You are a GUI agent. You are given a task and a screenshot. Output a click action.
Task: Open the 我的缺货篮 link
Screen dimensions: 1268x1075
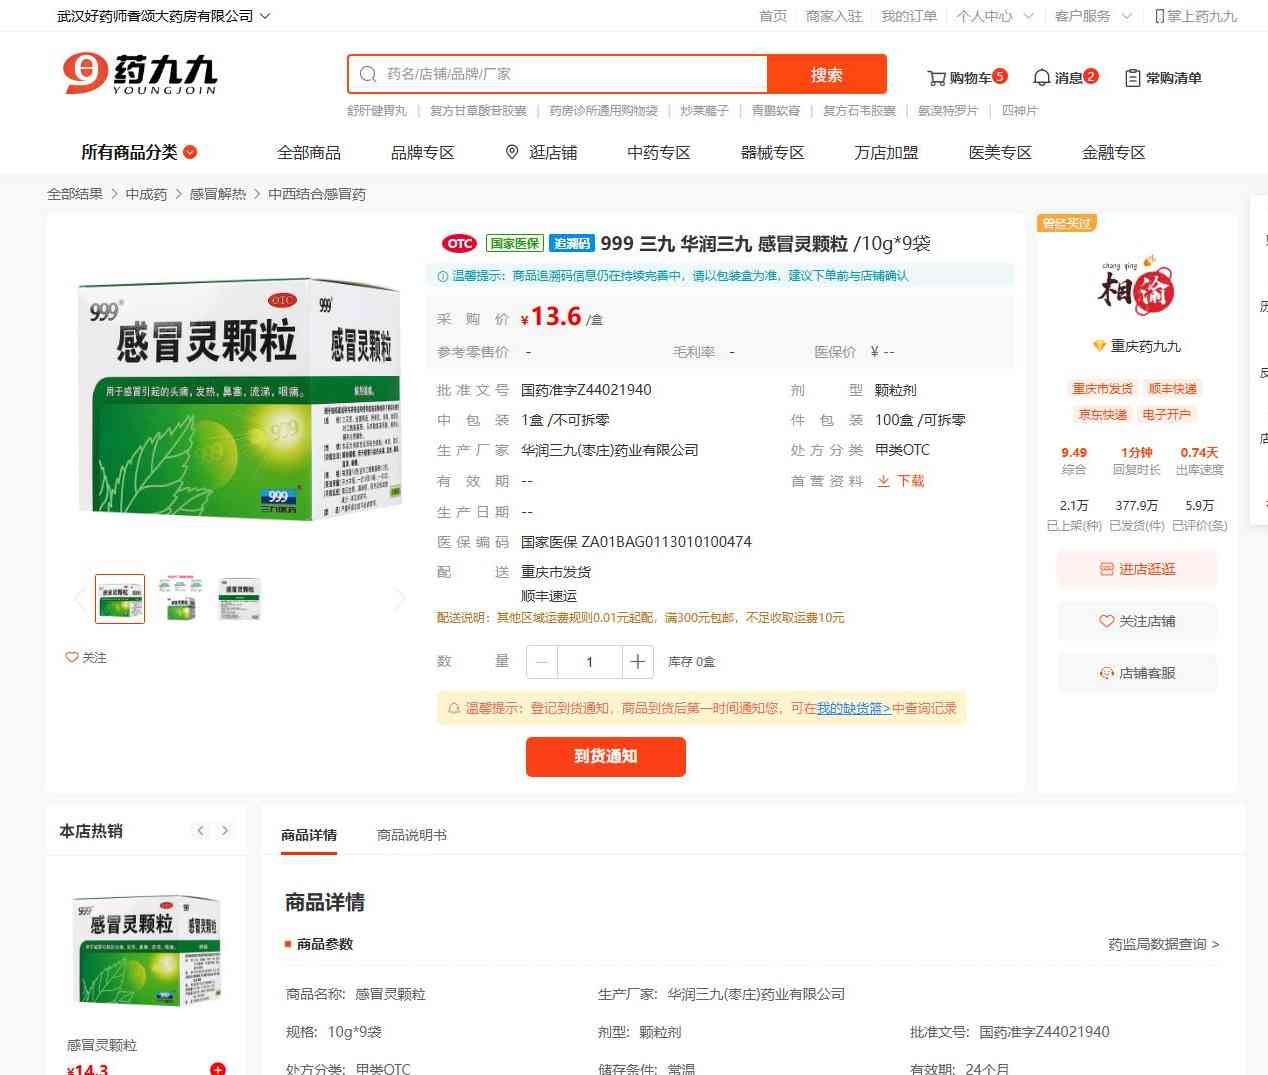[853, 708]
